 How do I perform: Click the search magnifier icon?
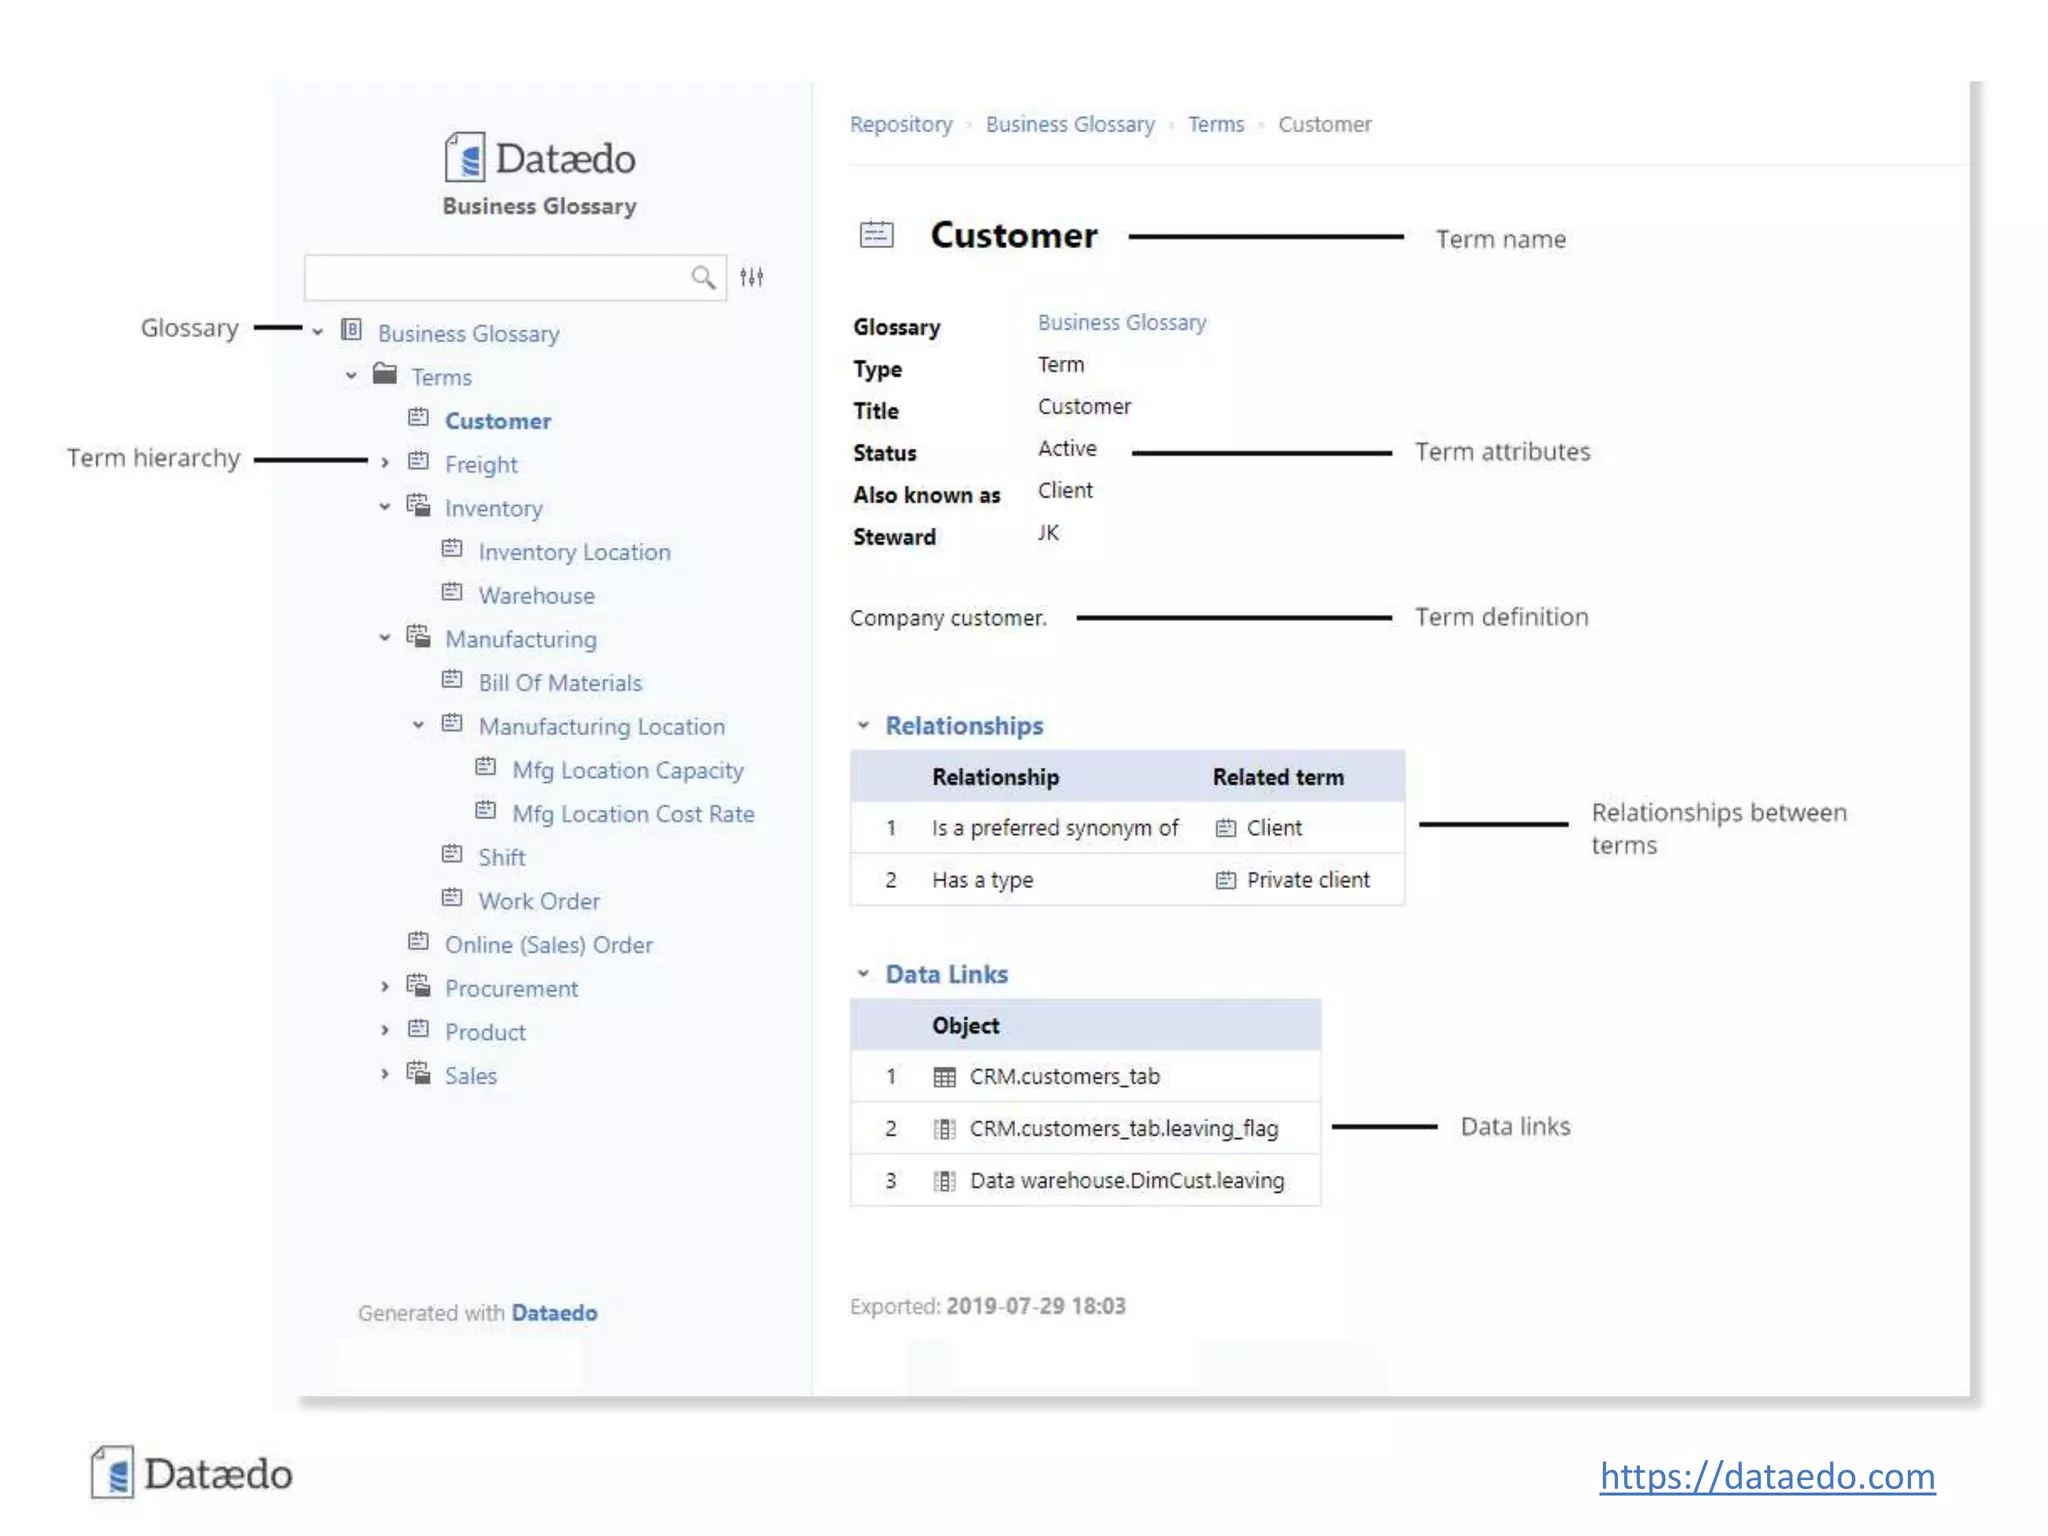click(703, 277)
